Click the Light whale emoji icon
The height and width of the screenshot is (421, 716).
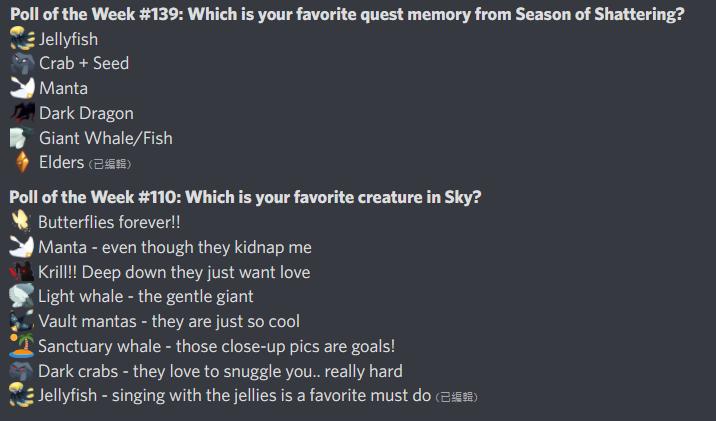[x=21, y=296]
